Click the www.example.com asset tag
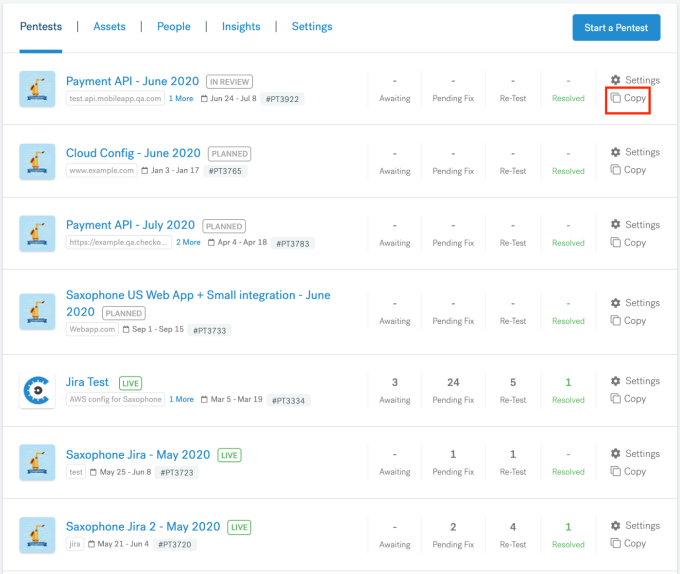This screenshot has width=680, height=574. (101, 170)
